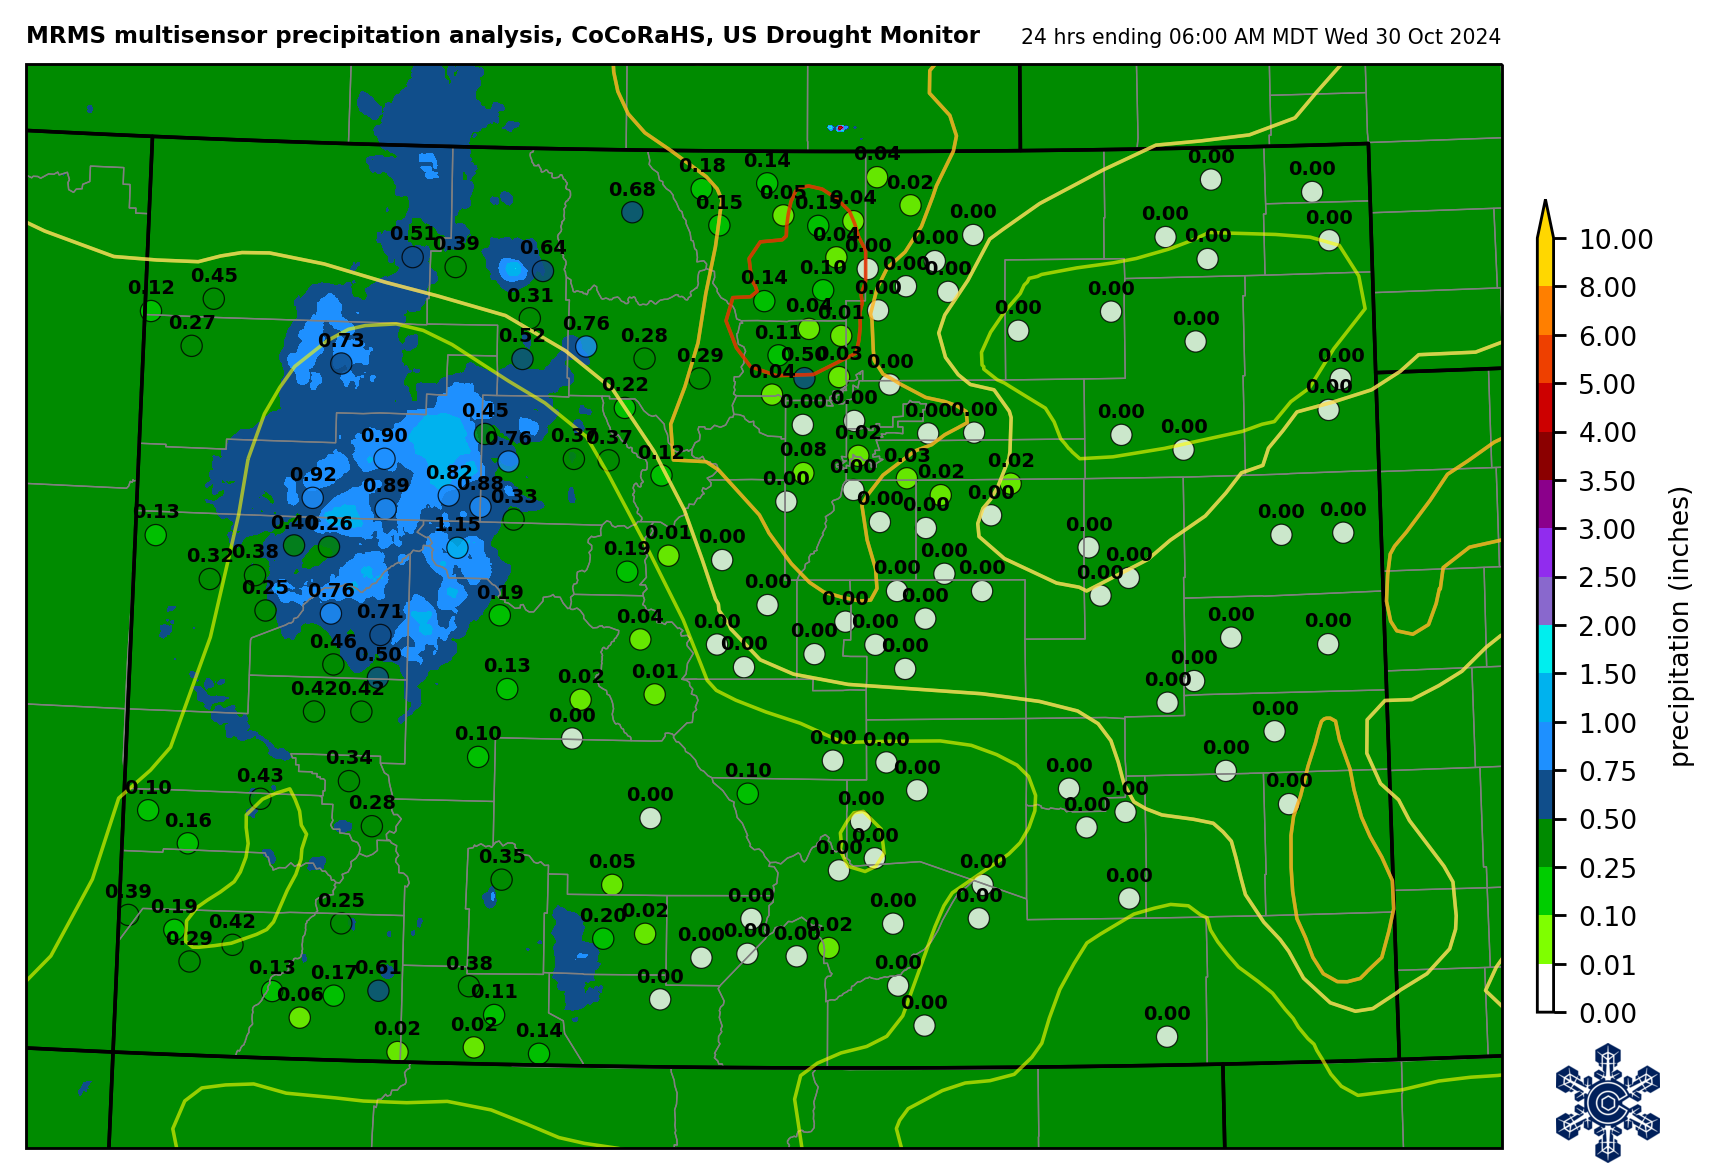This screenshot has width=1720, height=1173.
Task: Click the 0.68 precipitation station dot
Action: tap(632, 212)
